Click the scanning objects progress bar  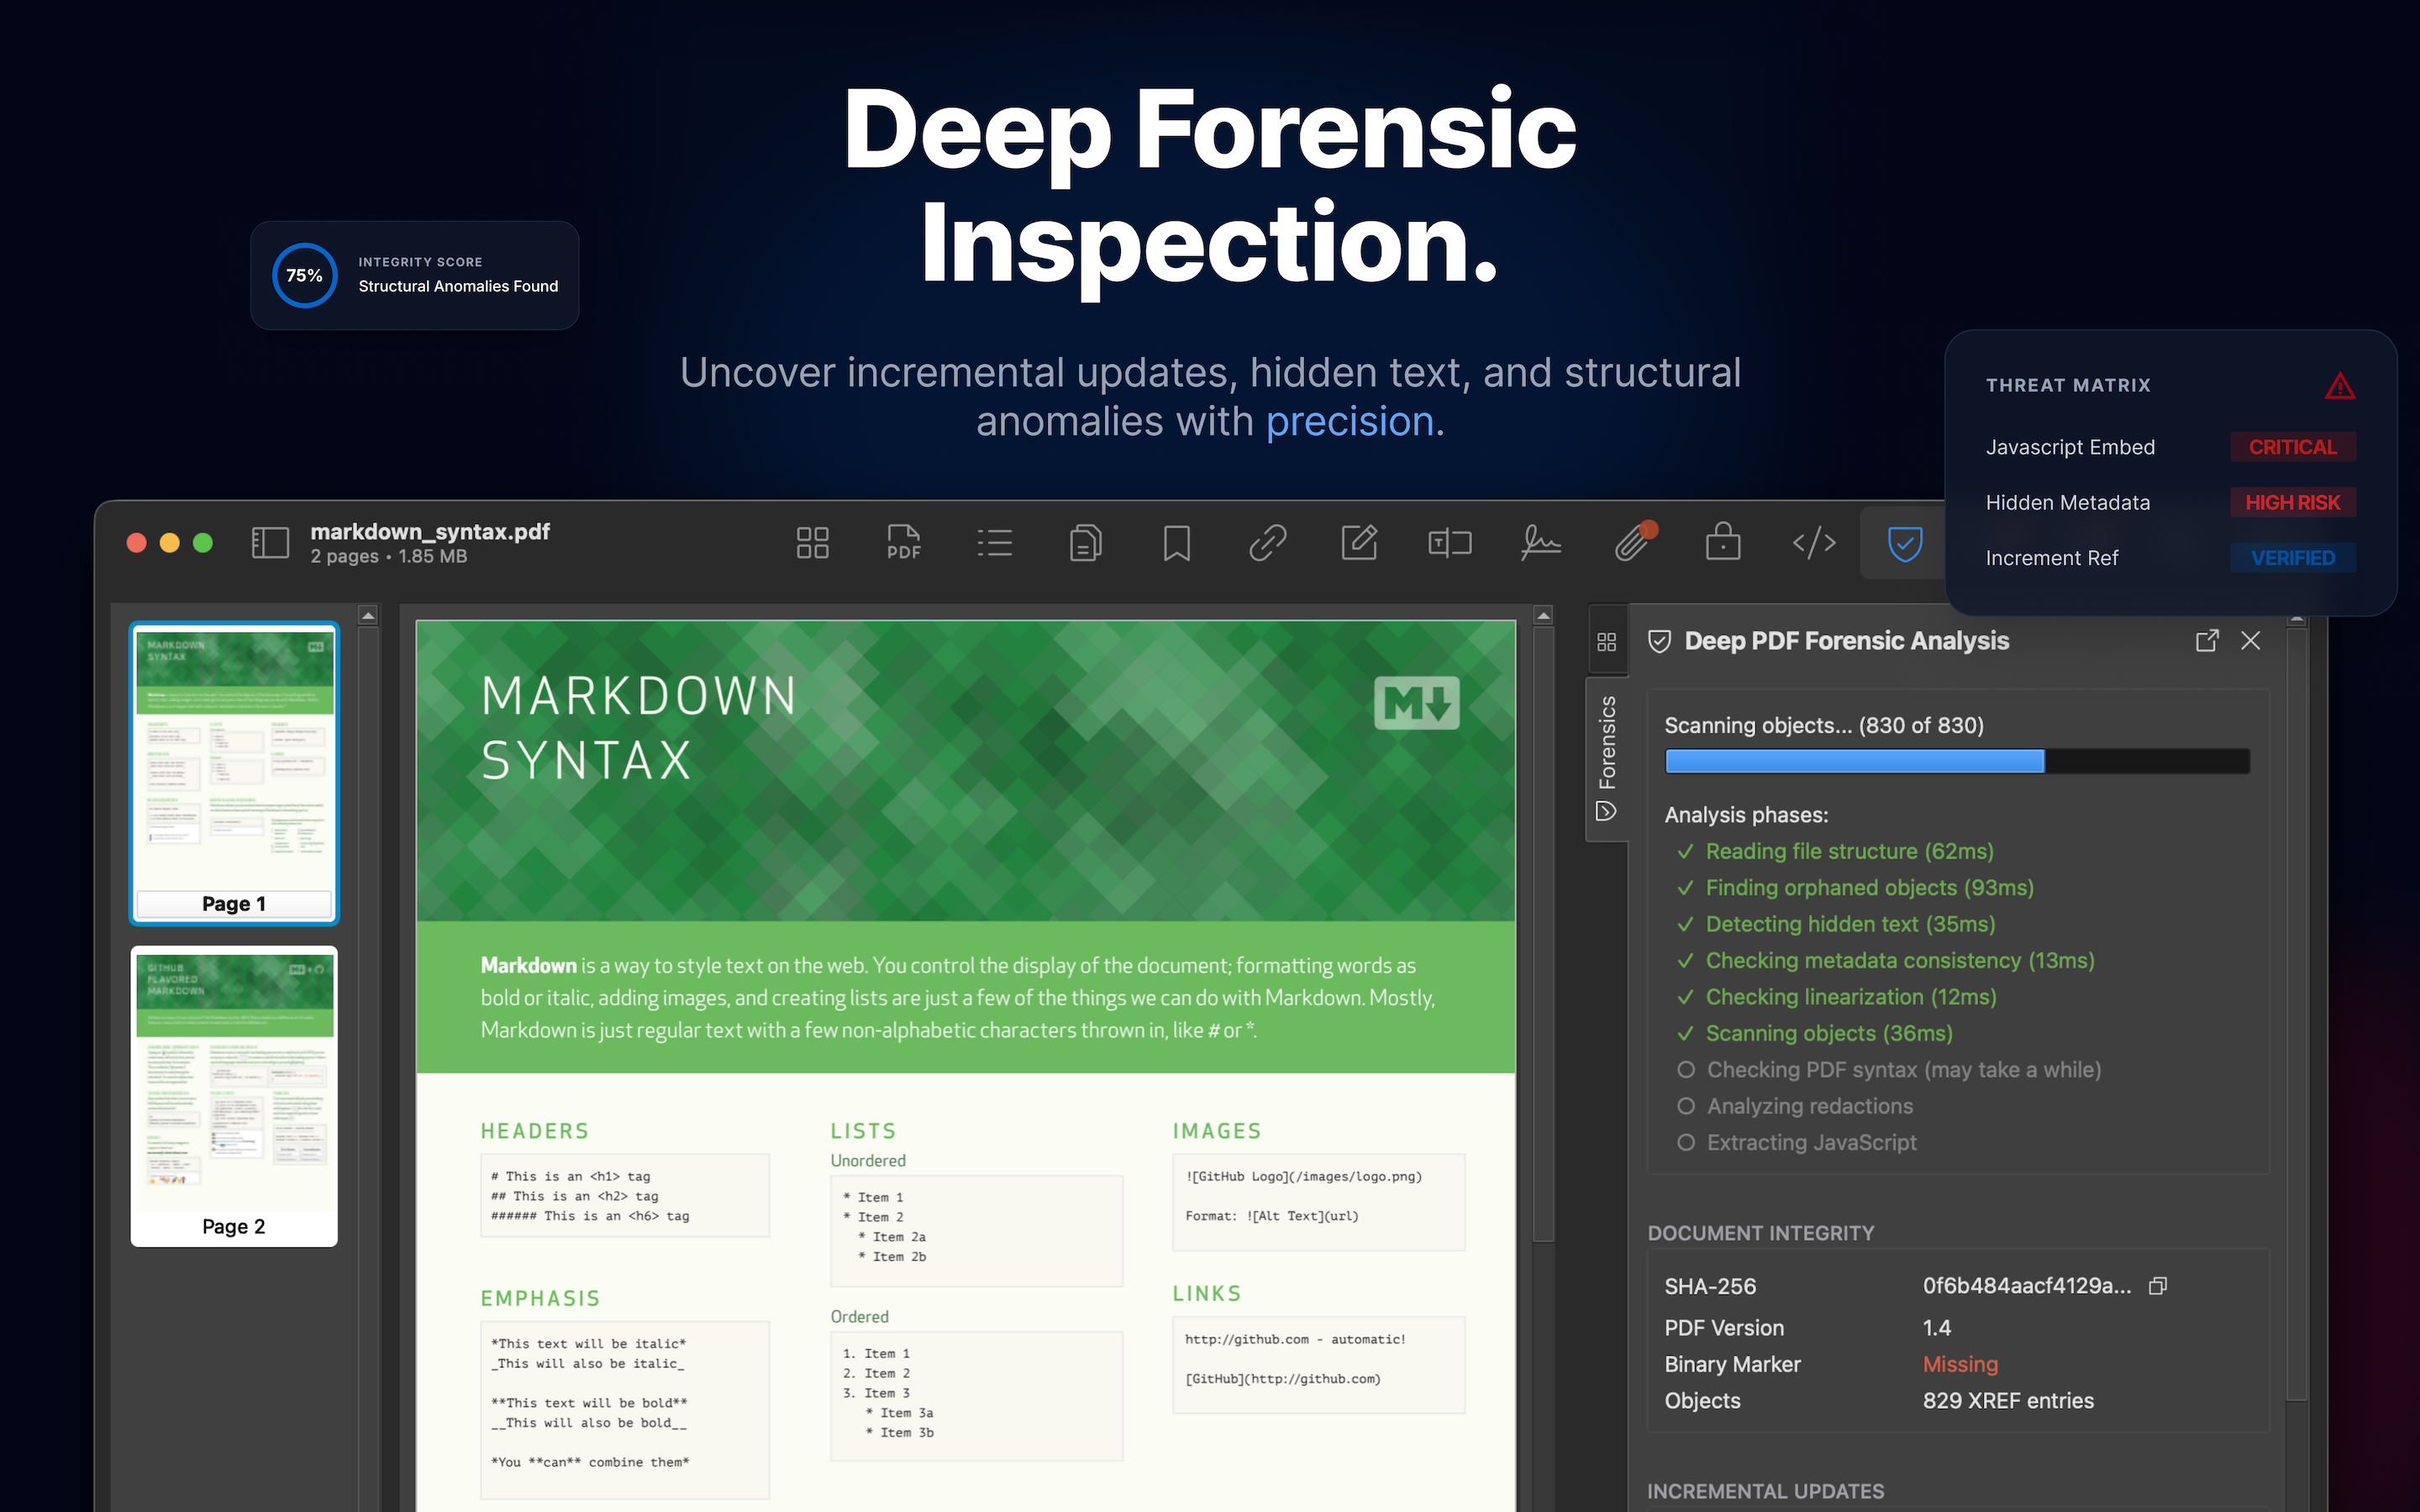(1957, 762)
